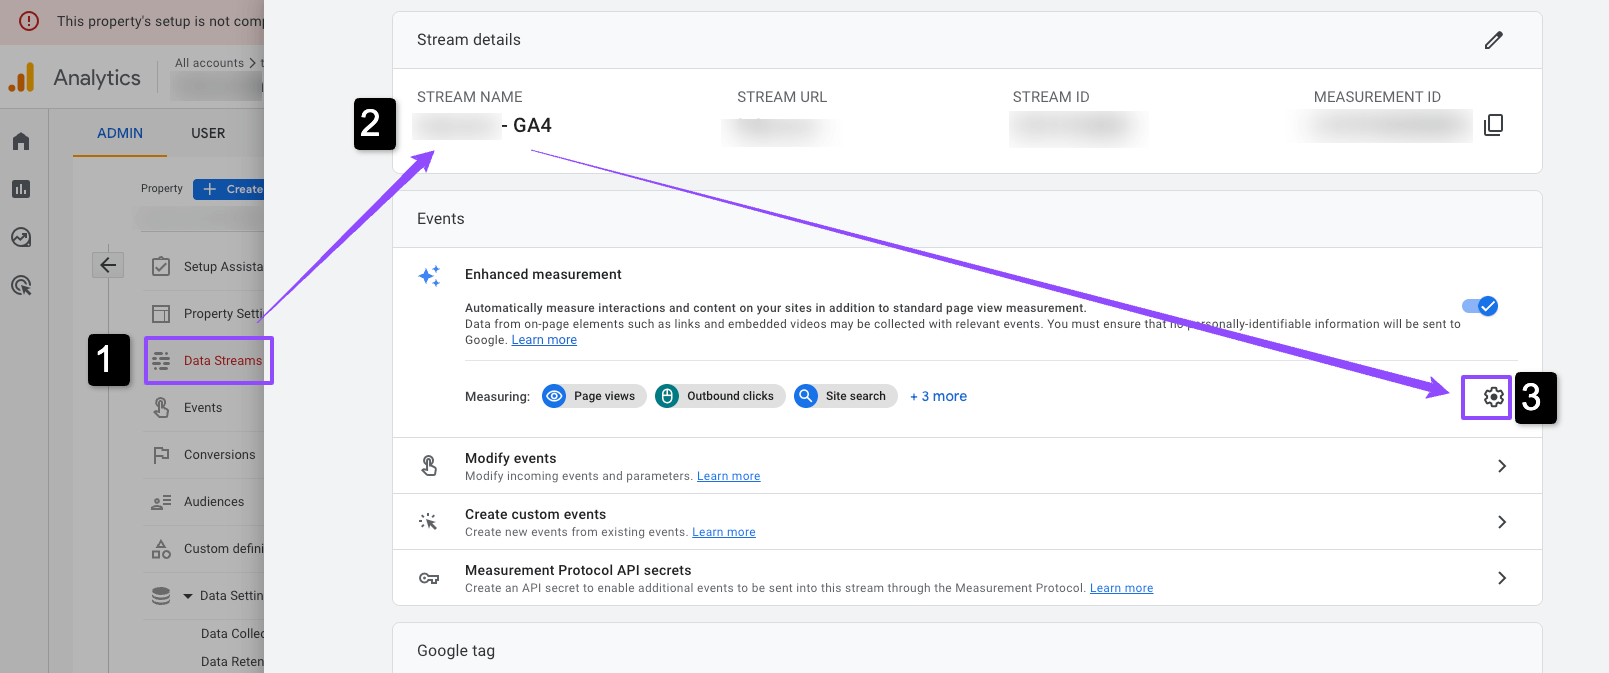Open Reports bar chart sidebar icon
Image resolution: width=1609 pixels, height=673 pixels.
pyautogui.click(x=21, y=189)
